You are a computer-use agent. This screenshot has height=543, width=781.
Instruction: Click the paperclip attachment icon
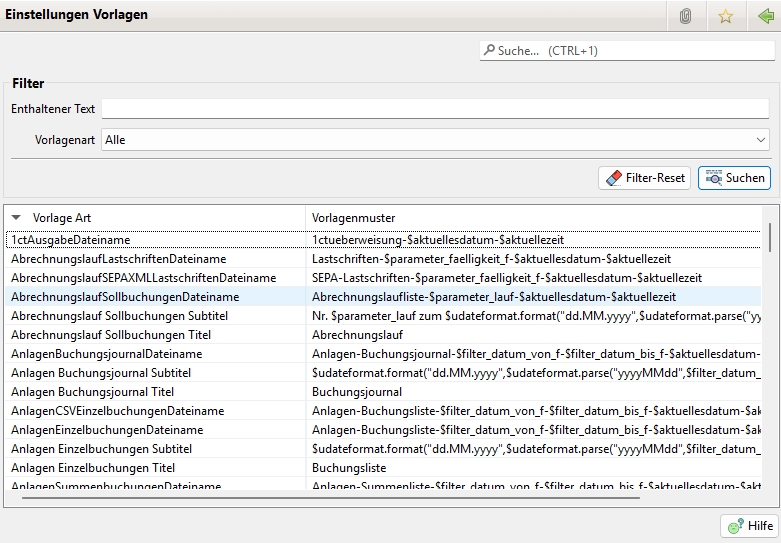coord(685,16)
